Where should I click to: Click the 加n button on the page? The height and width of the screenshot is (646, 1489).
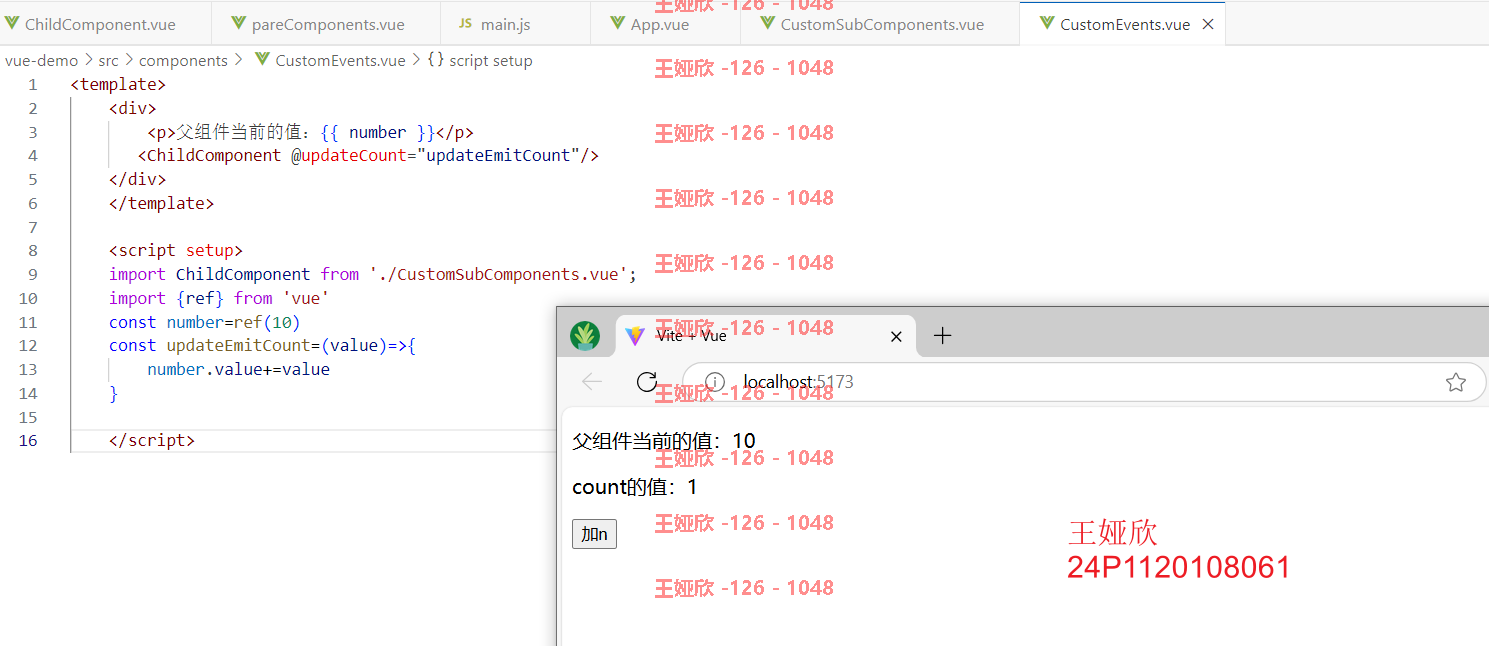(594, 534)
